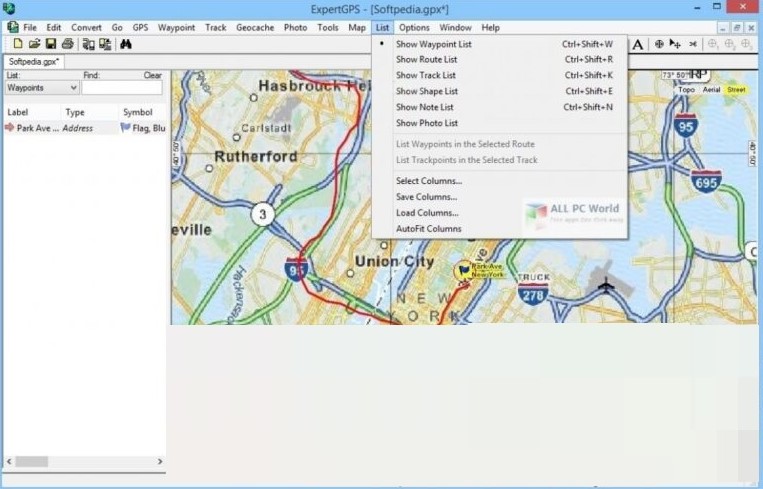Click the waypoint list horizontal scrollbar thumb

pos(32,461)
